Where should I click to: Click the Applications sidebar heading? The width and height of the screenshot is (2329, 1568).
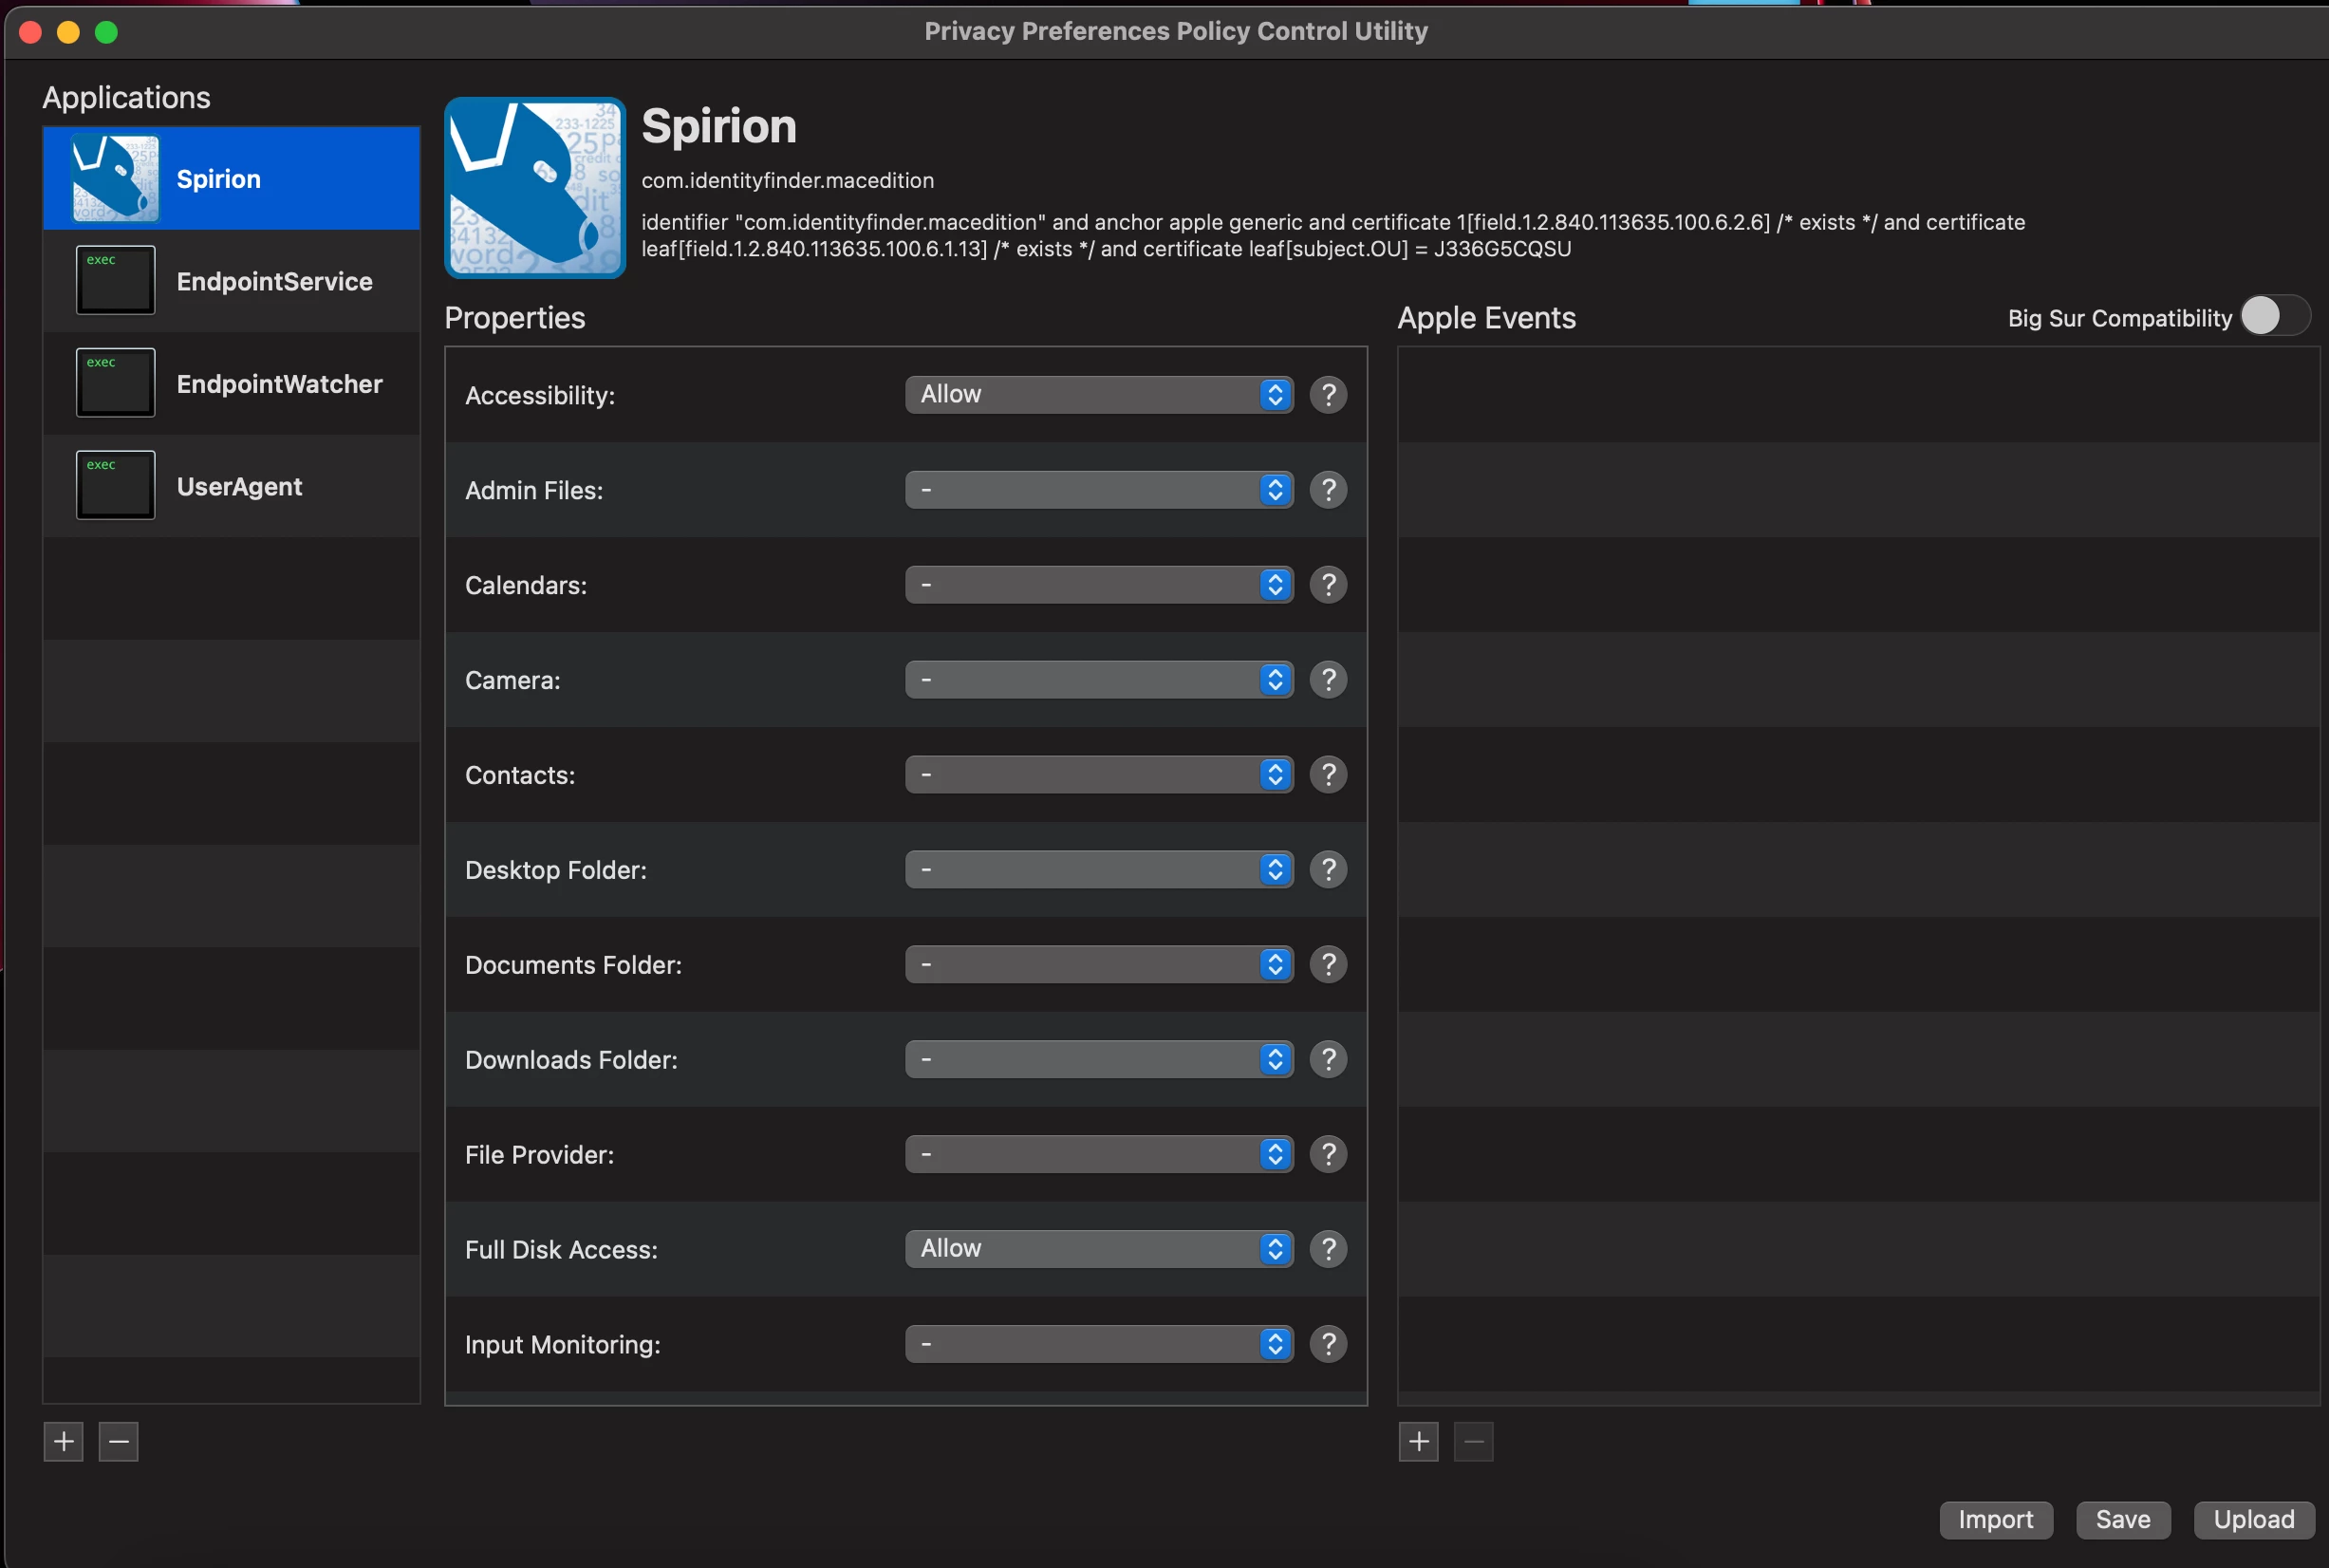[x=126, y=97]
